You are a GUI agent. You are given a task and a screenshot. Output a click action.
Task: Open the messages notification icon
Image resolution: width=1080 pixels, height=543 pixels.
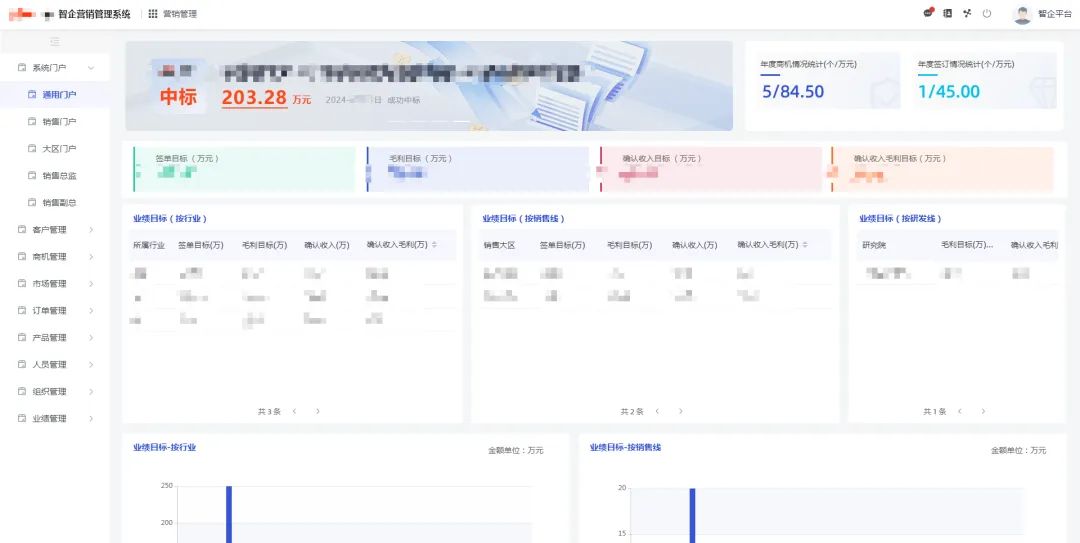pyautogui.click(x=928, y=13)
